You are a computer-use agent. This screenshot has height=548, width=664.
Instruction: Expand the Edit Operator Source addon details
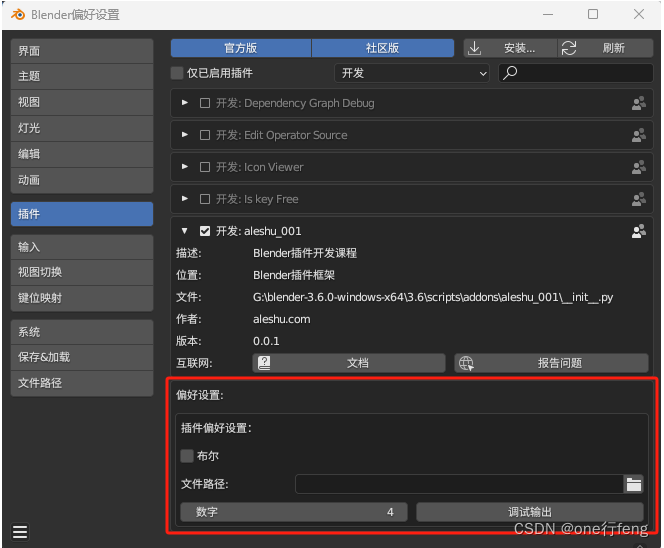coord(185,135)
